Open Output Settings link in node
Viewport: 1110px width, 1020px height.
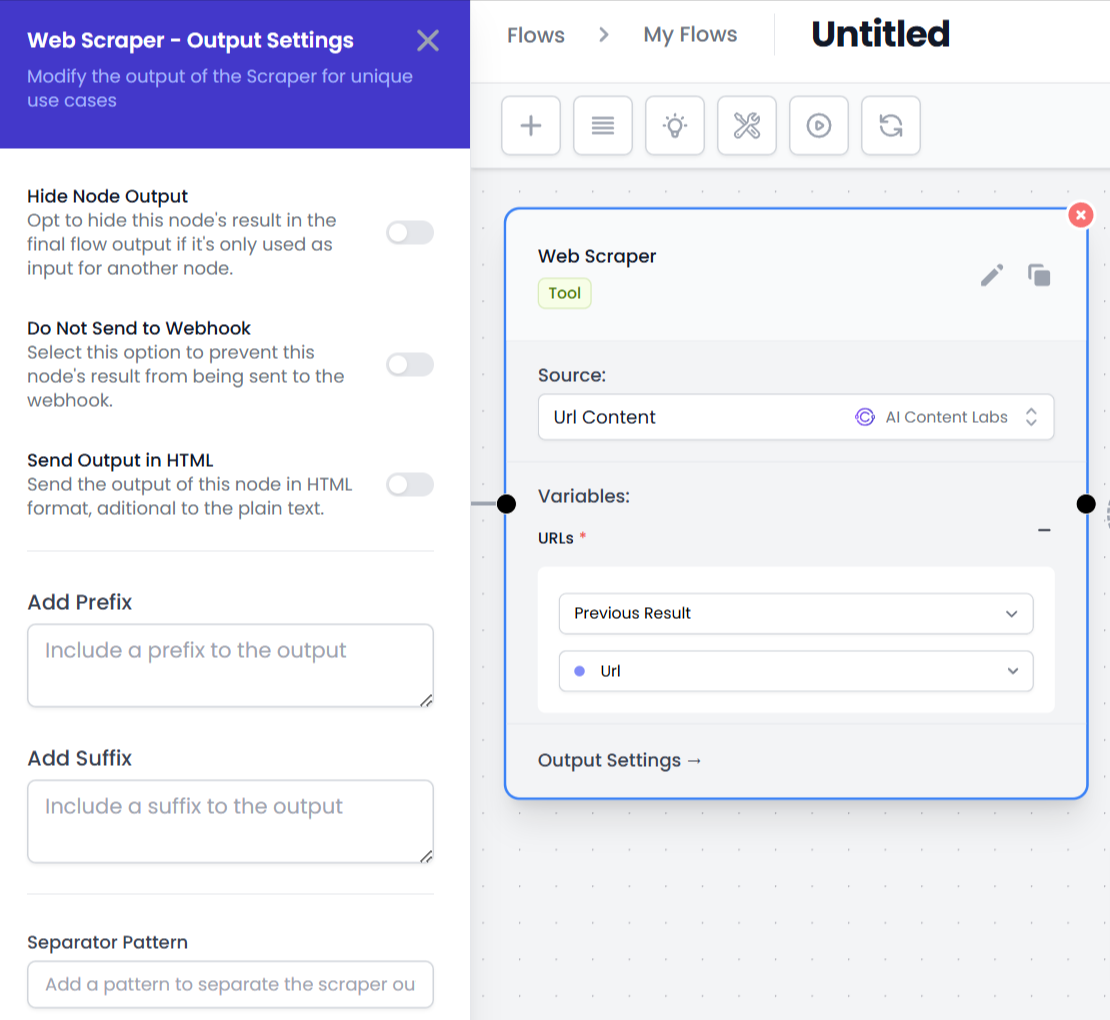click(619, 760)
